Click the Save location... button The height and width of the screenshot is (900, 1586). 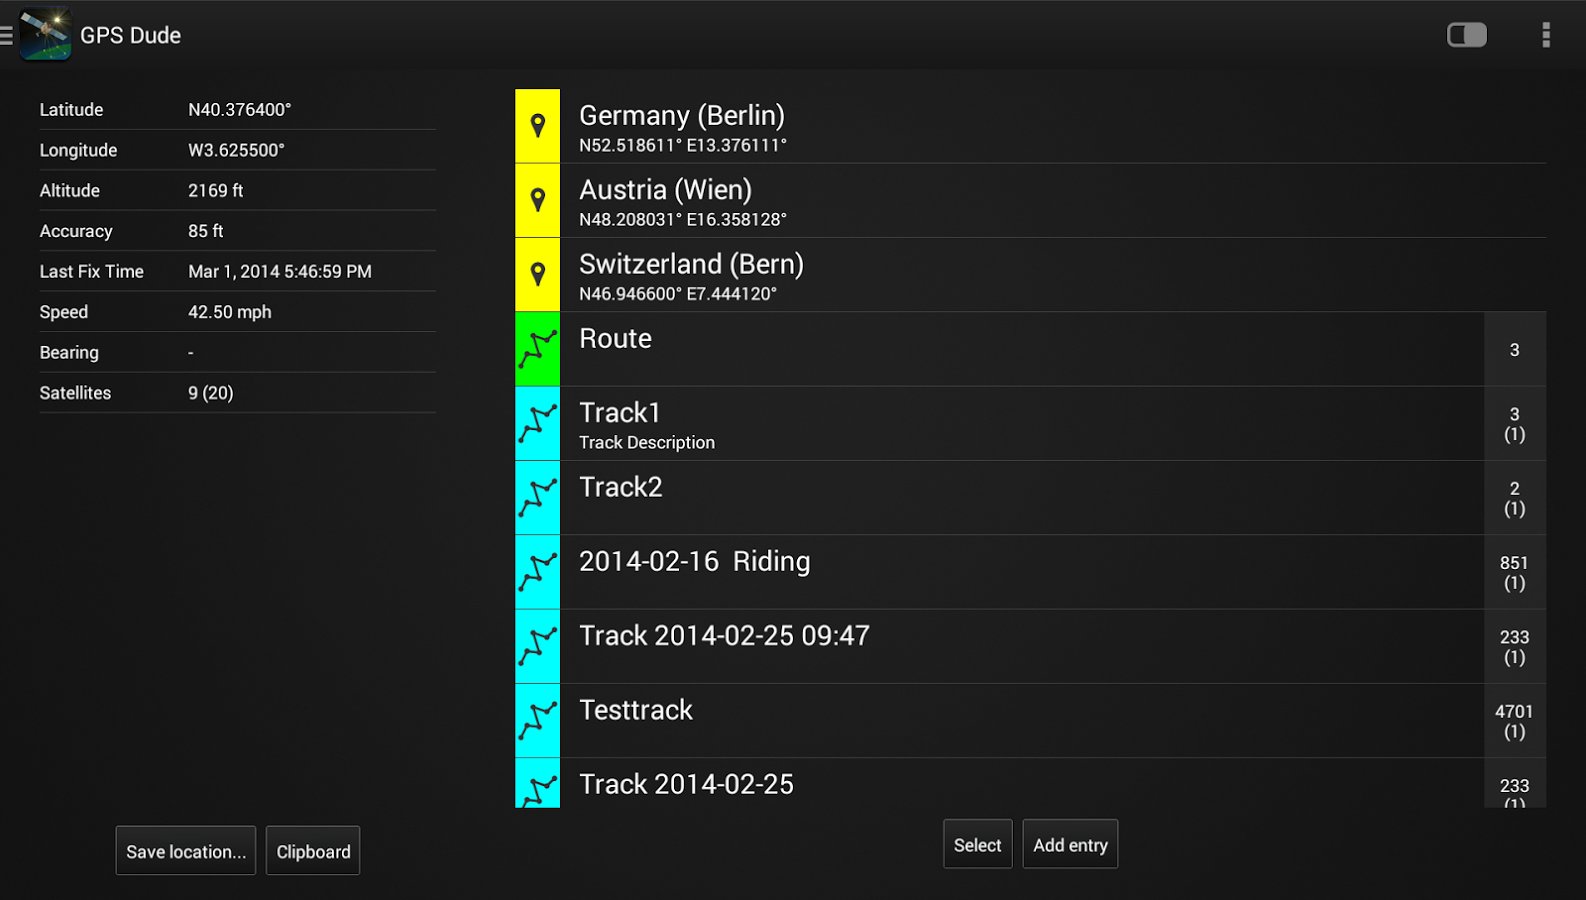186,851
